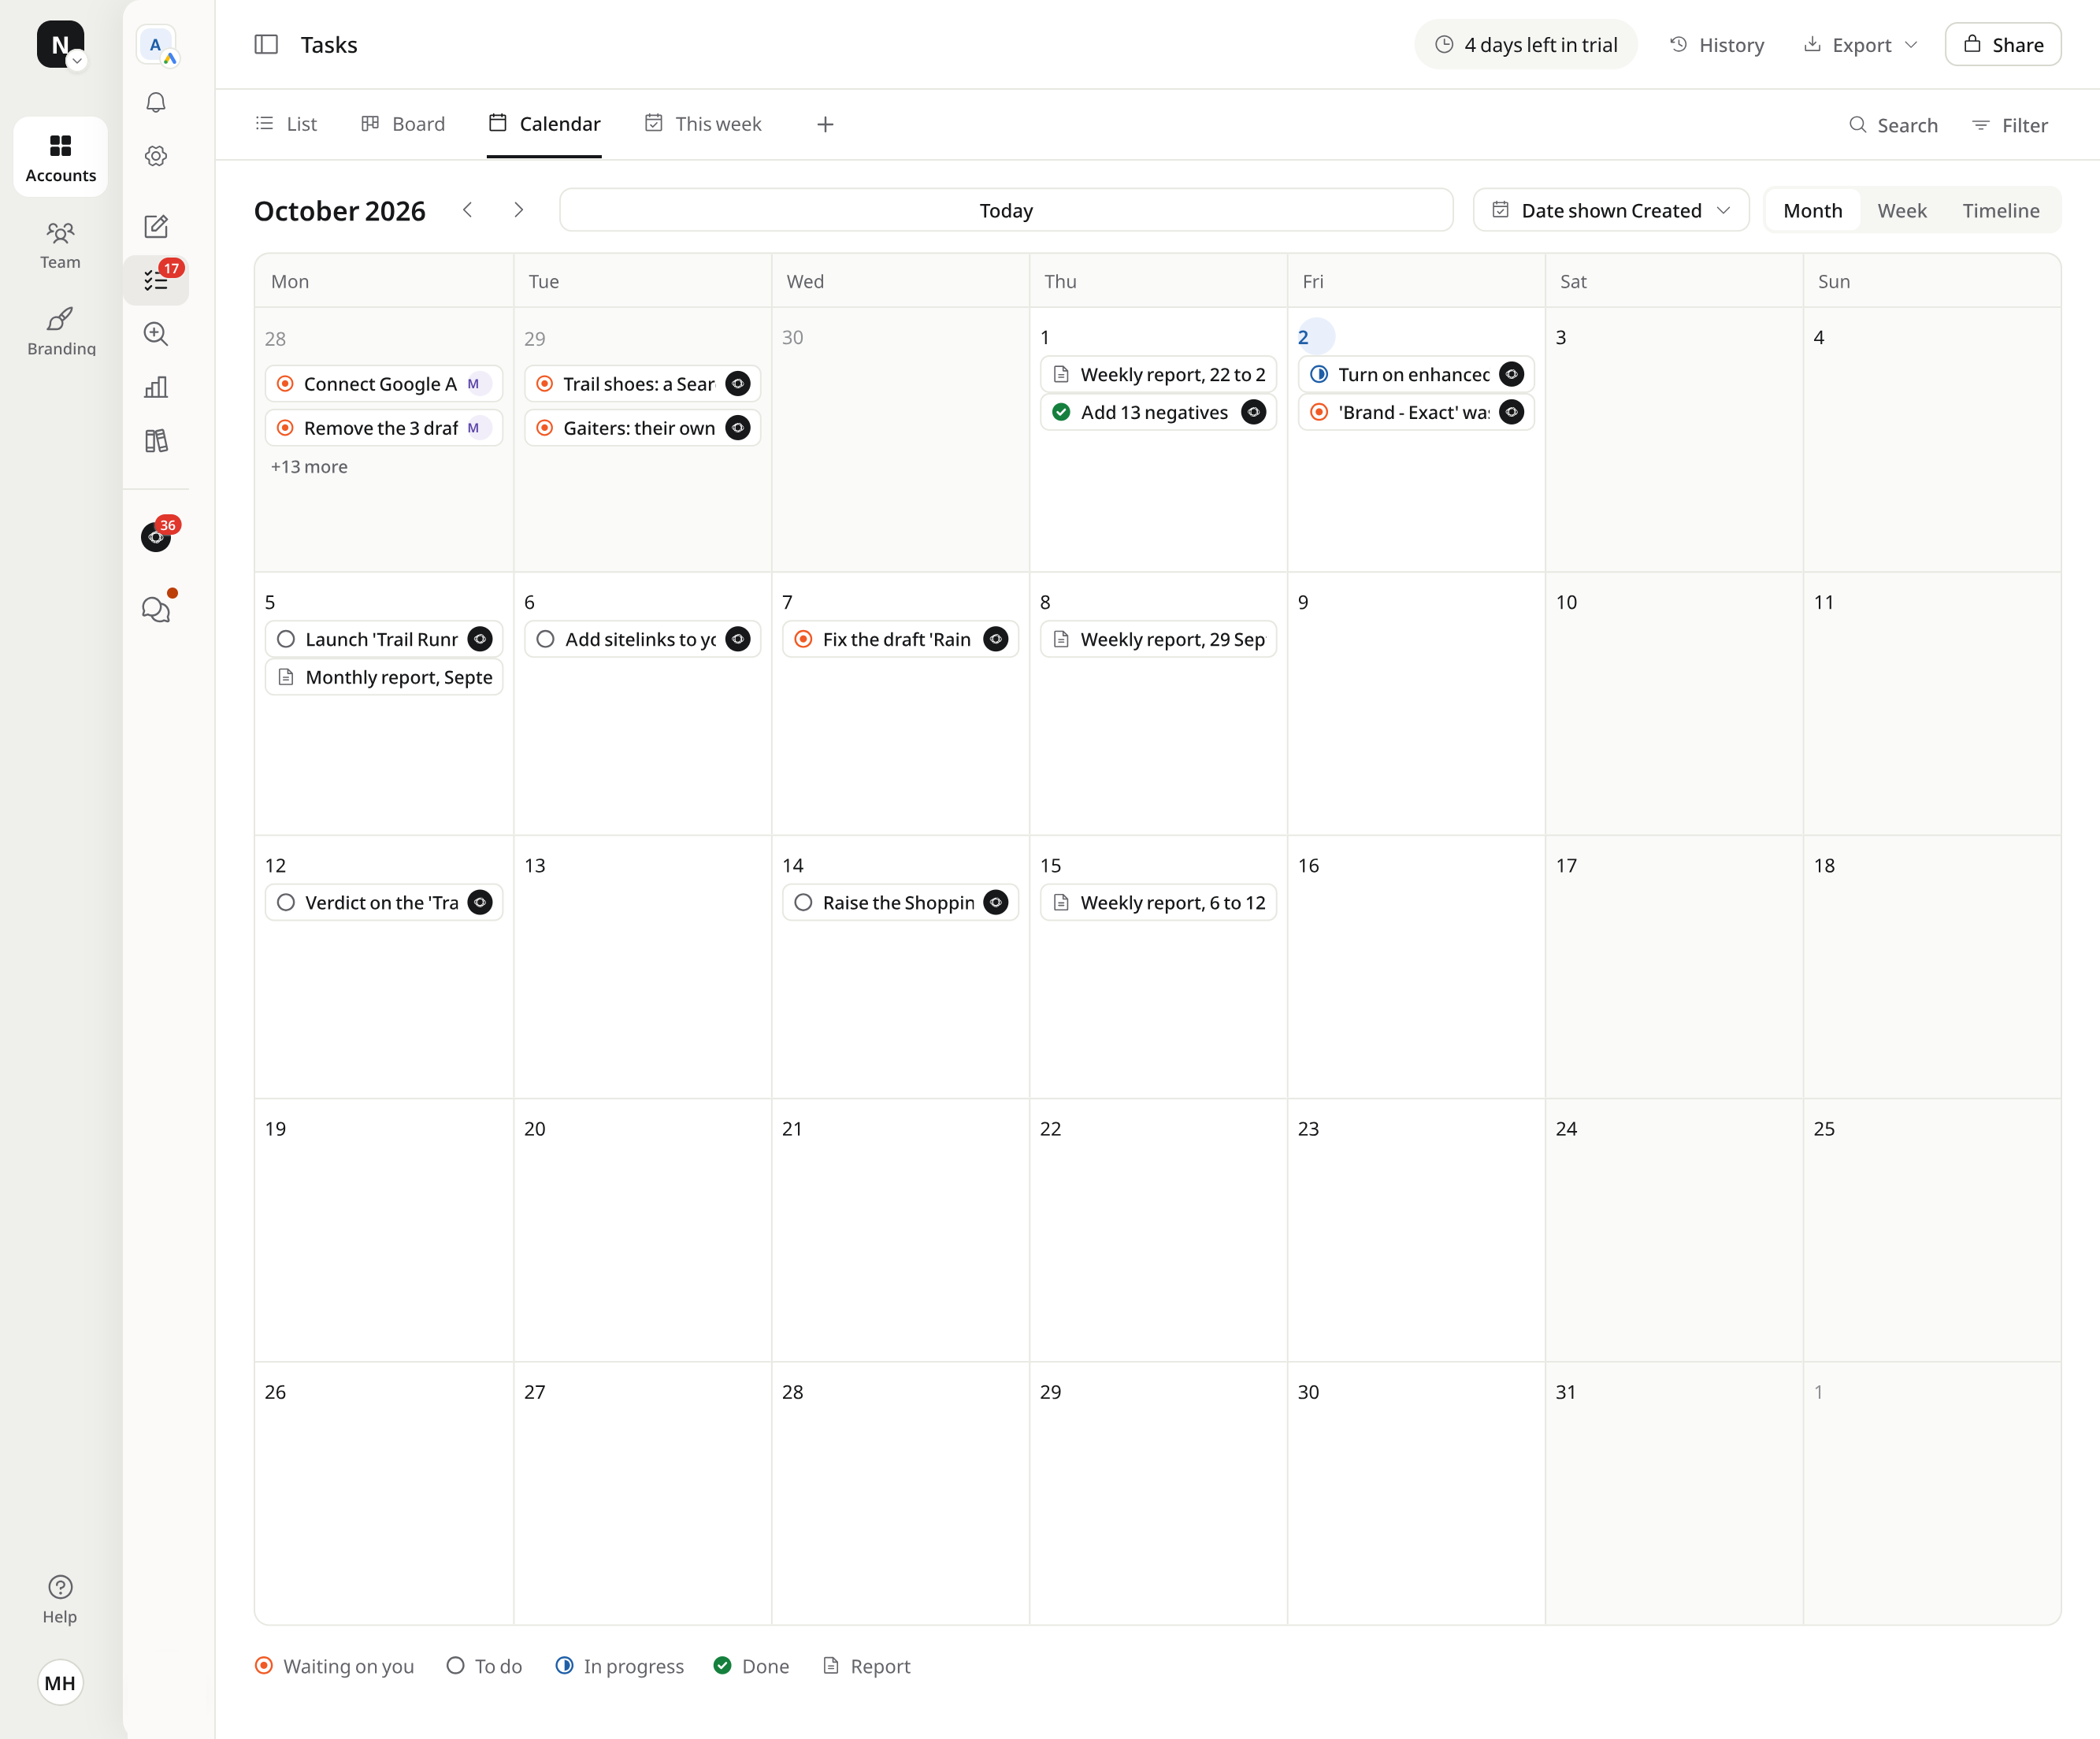This screenshot has height=1739, width=2100.
Task: Open the Accounts section
Action: pos(61,158)
